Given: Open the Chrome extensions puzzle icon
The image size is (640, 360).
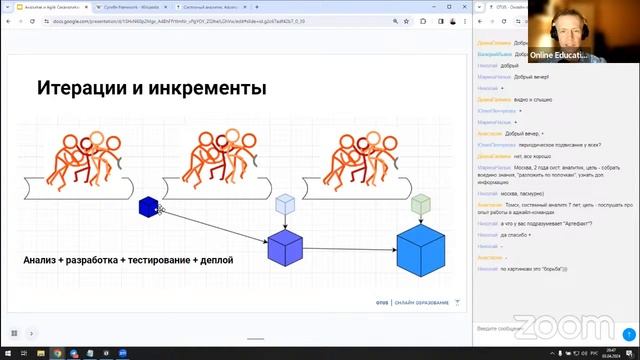Looking at the screenshot, I should 423,21.
